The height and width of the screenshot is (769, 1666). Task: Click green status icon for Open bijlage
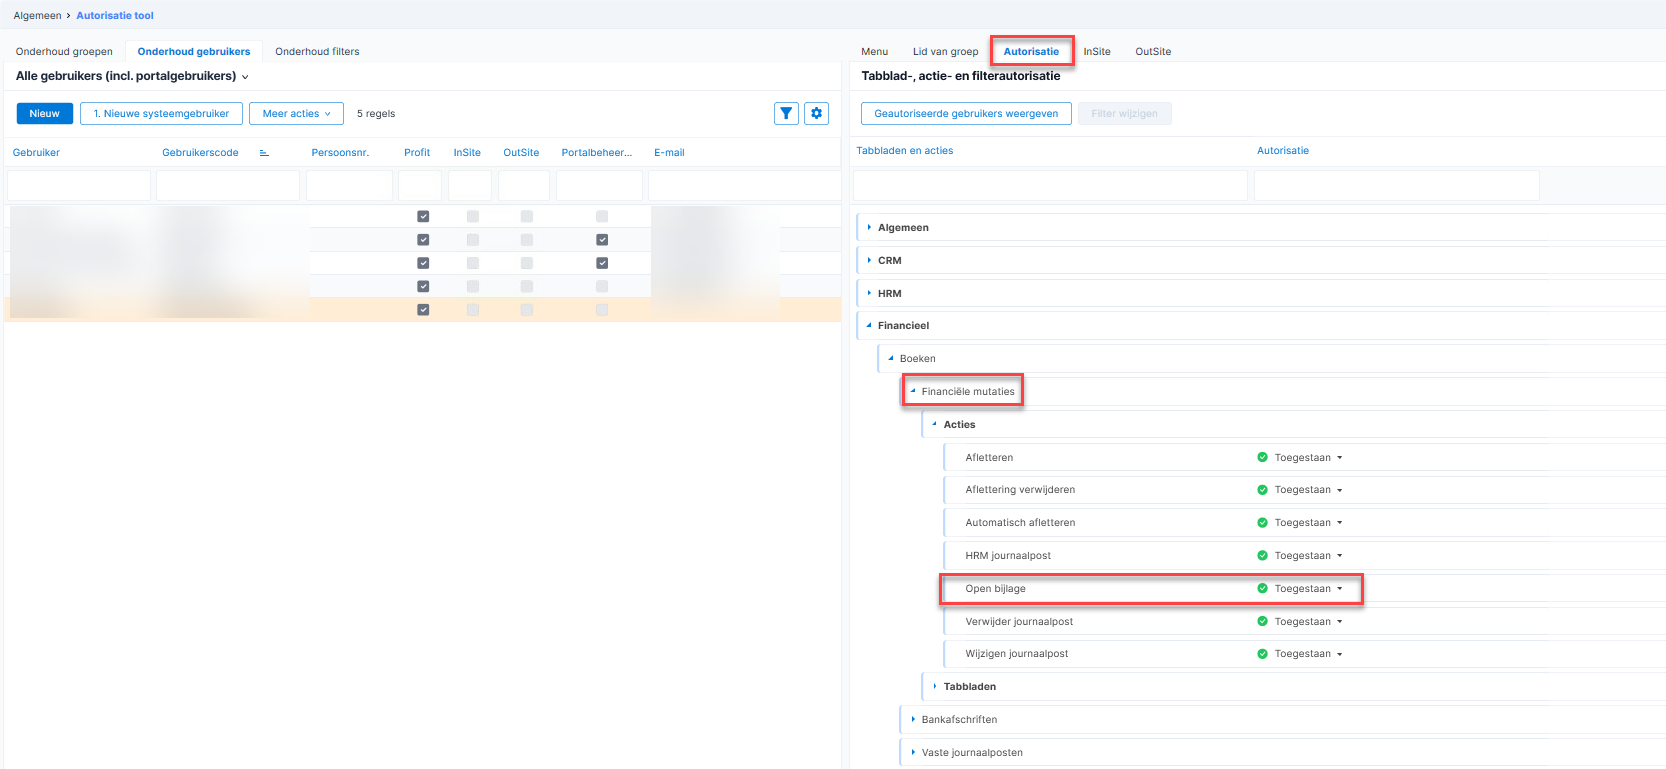pos(1262,588)
